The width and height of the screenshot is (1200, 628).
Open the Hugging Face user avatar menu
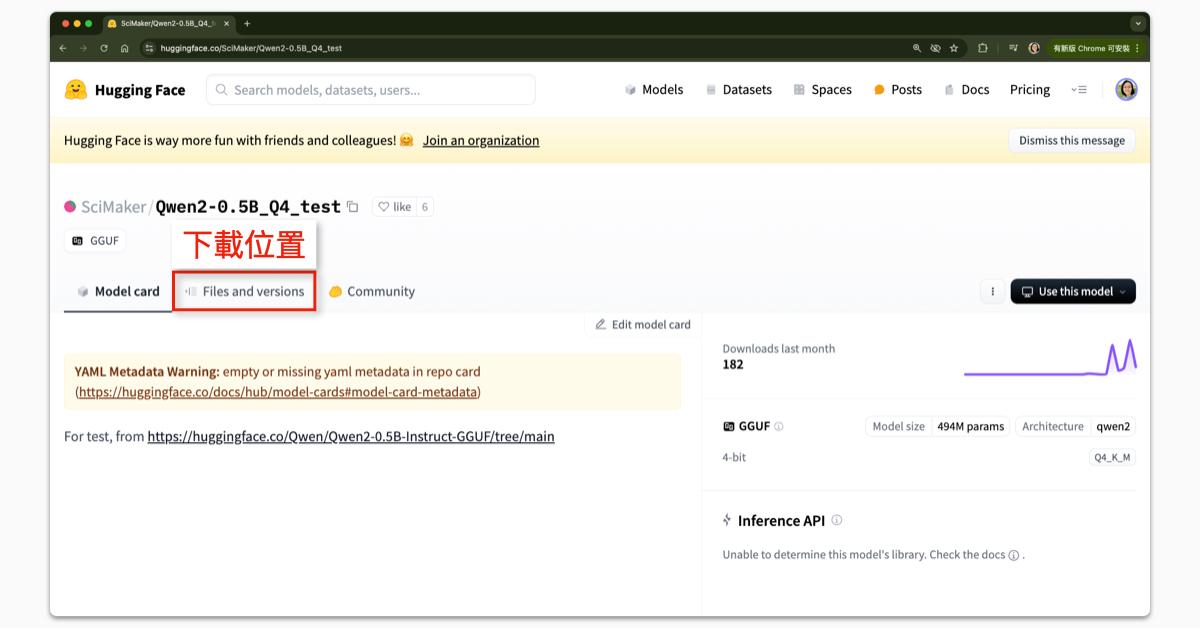pyautogui.click(x=1126, y=90)
